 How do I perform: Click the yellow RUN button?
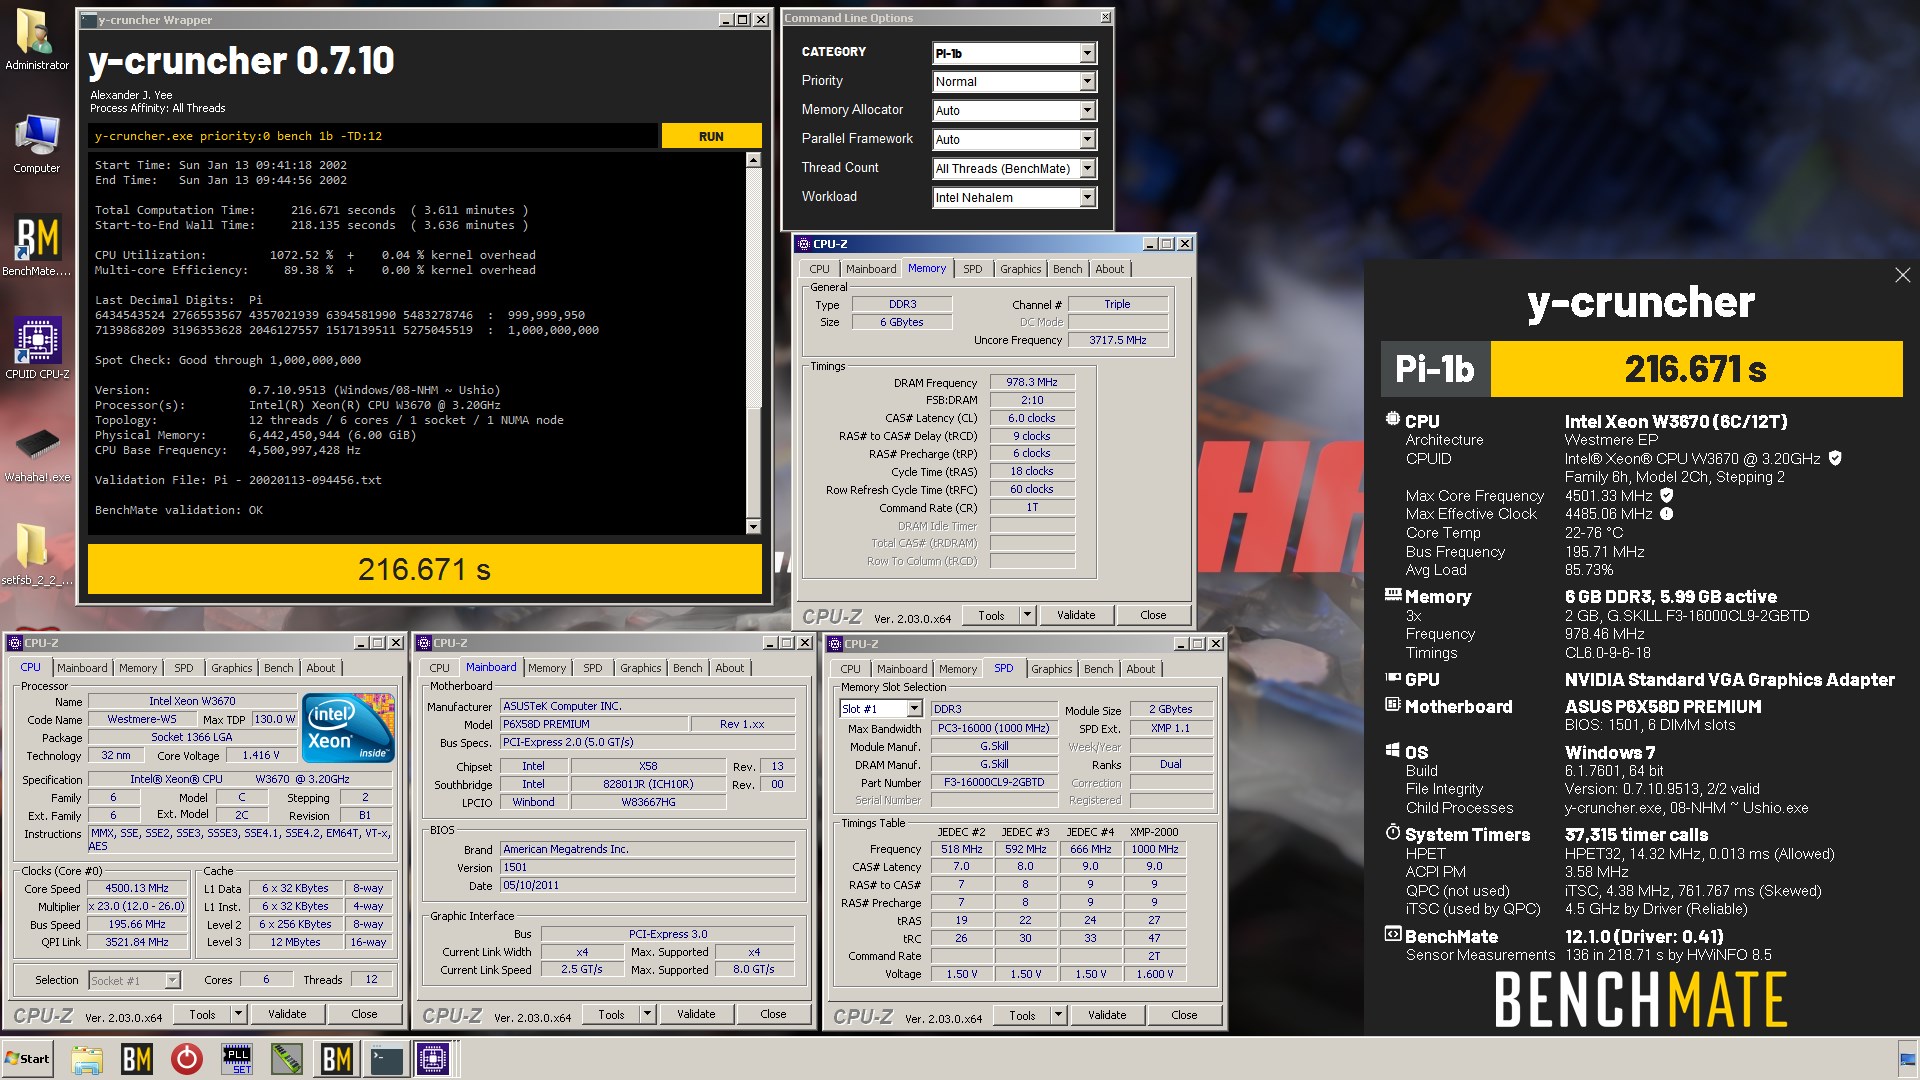coord(711,136)
